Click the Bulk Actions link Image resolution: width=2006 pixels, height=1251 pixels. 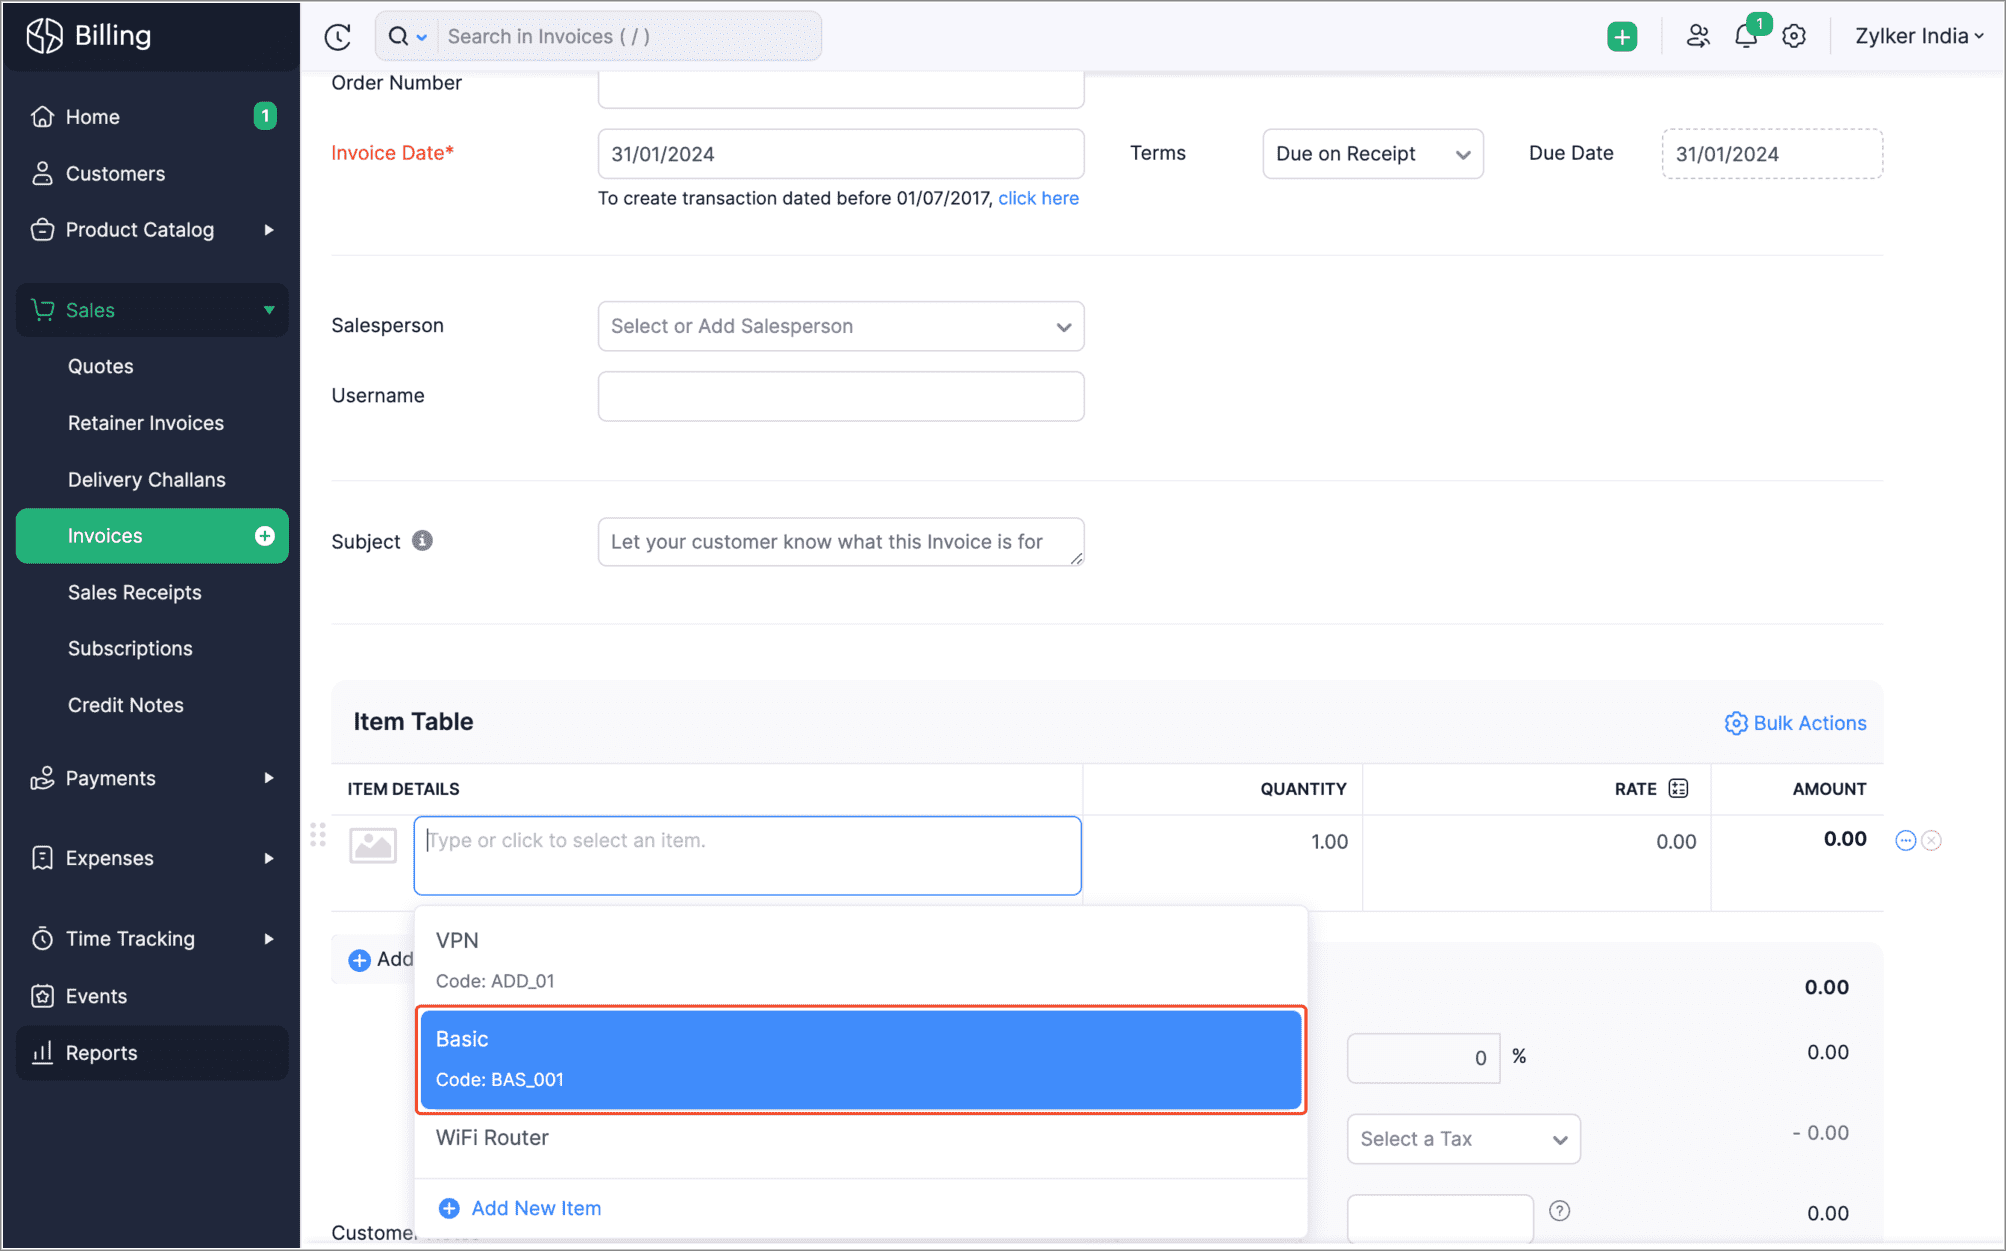[x=1796, y=723]
